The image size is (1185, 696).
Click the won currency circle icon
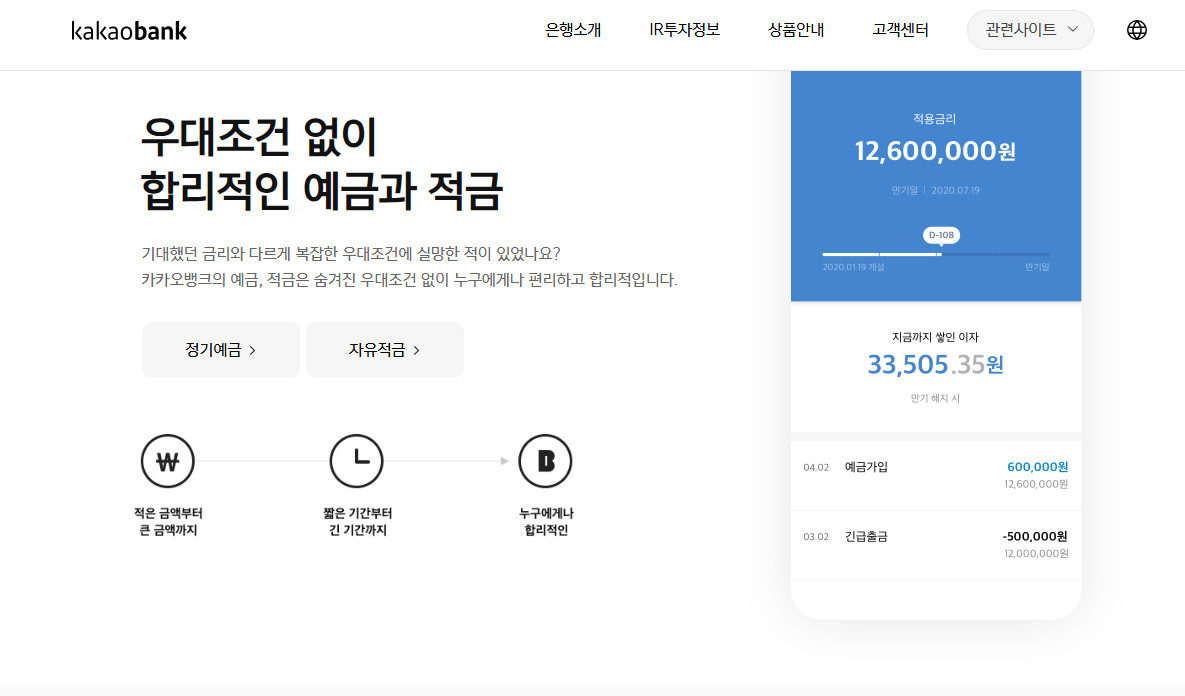click(168, 461)
